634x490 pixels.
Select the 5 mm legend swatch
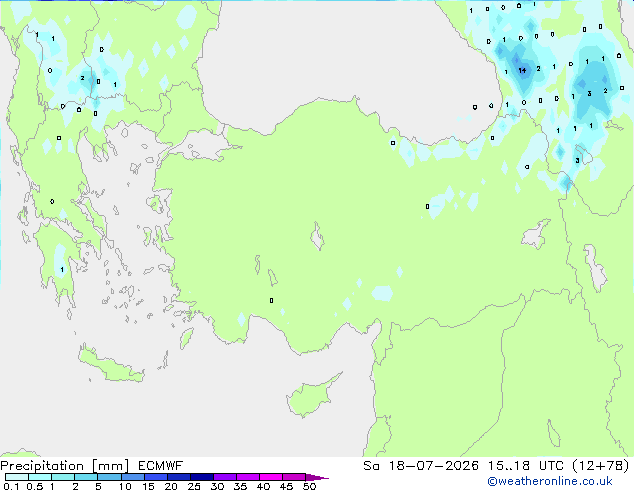(x=109, y=477)
